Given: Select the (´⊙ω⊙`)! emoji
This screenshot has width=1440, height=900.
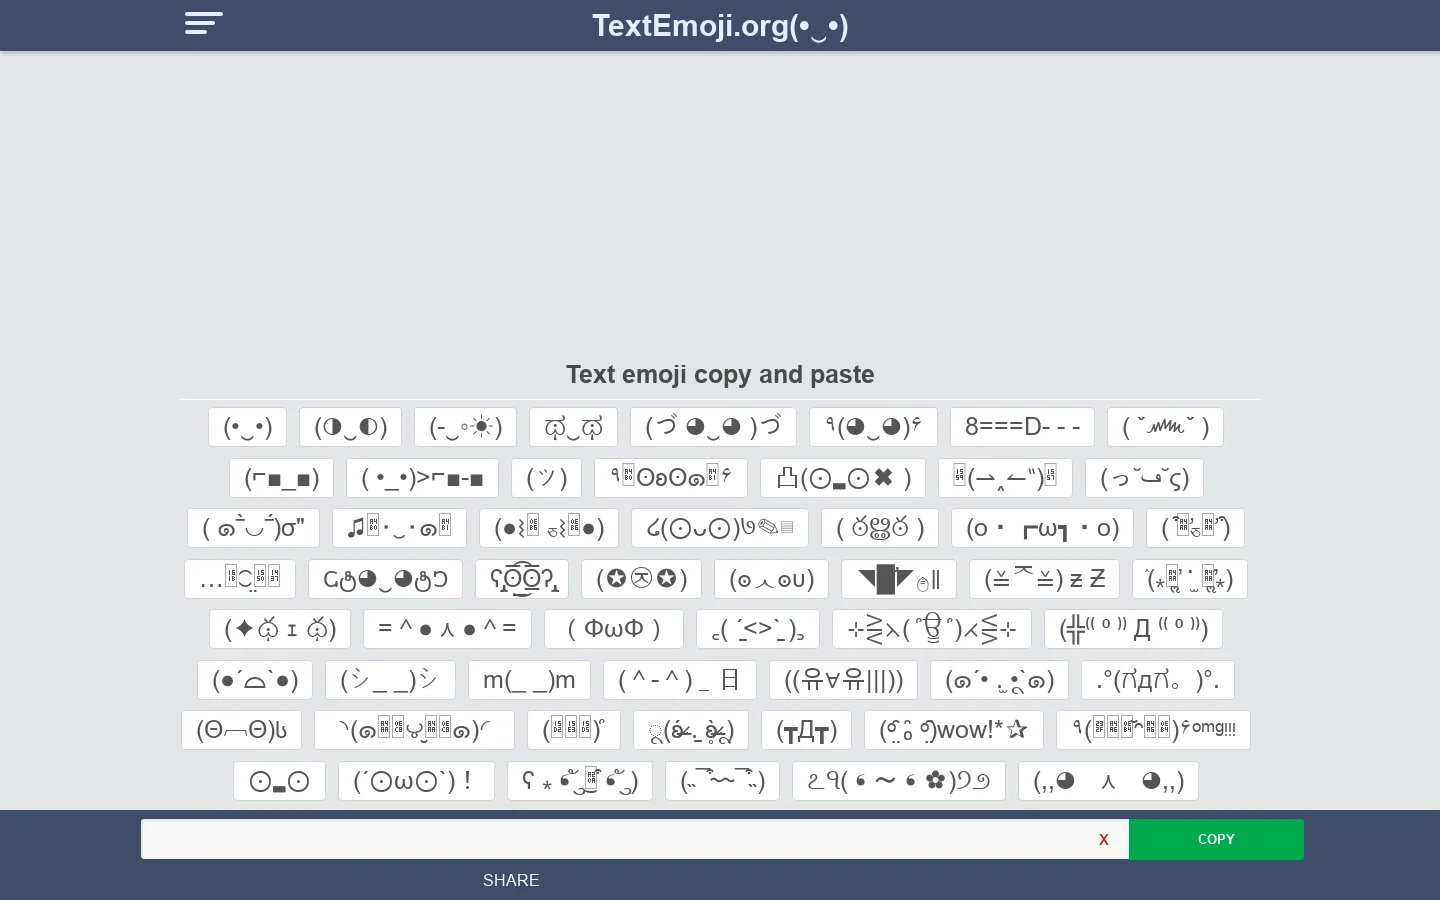Looking at the screenshot, I should (x=417, y=781).
